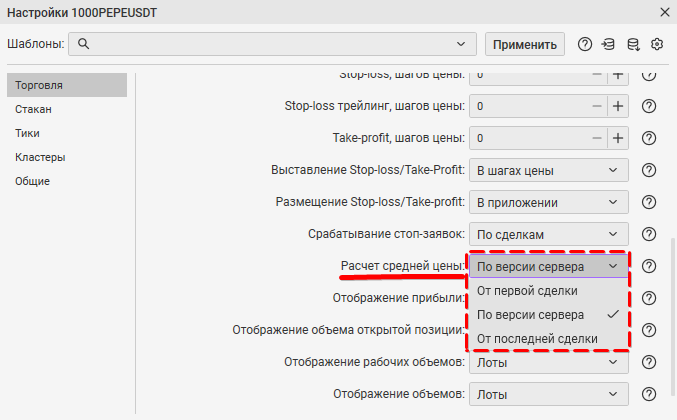The image size is (677, 420).
Task: Open the templates gear settings icon
Action: pos(657,44)
